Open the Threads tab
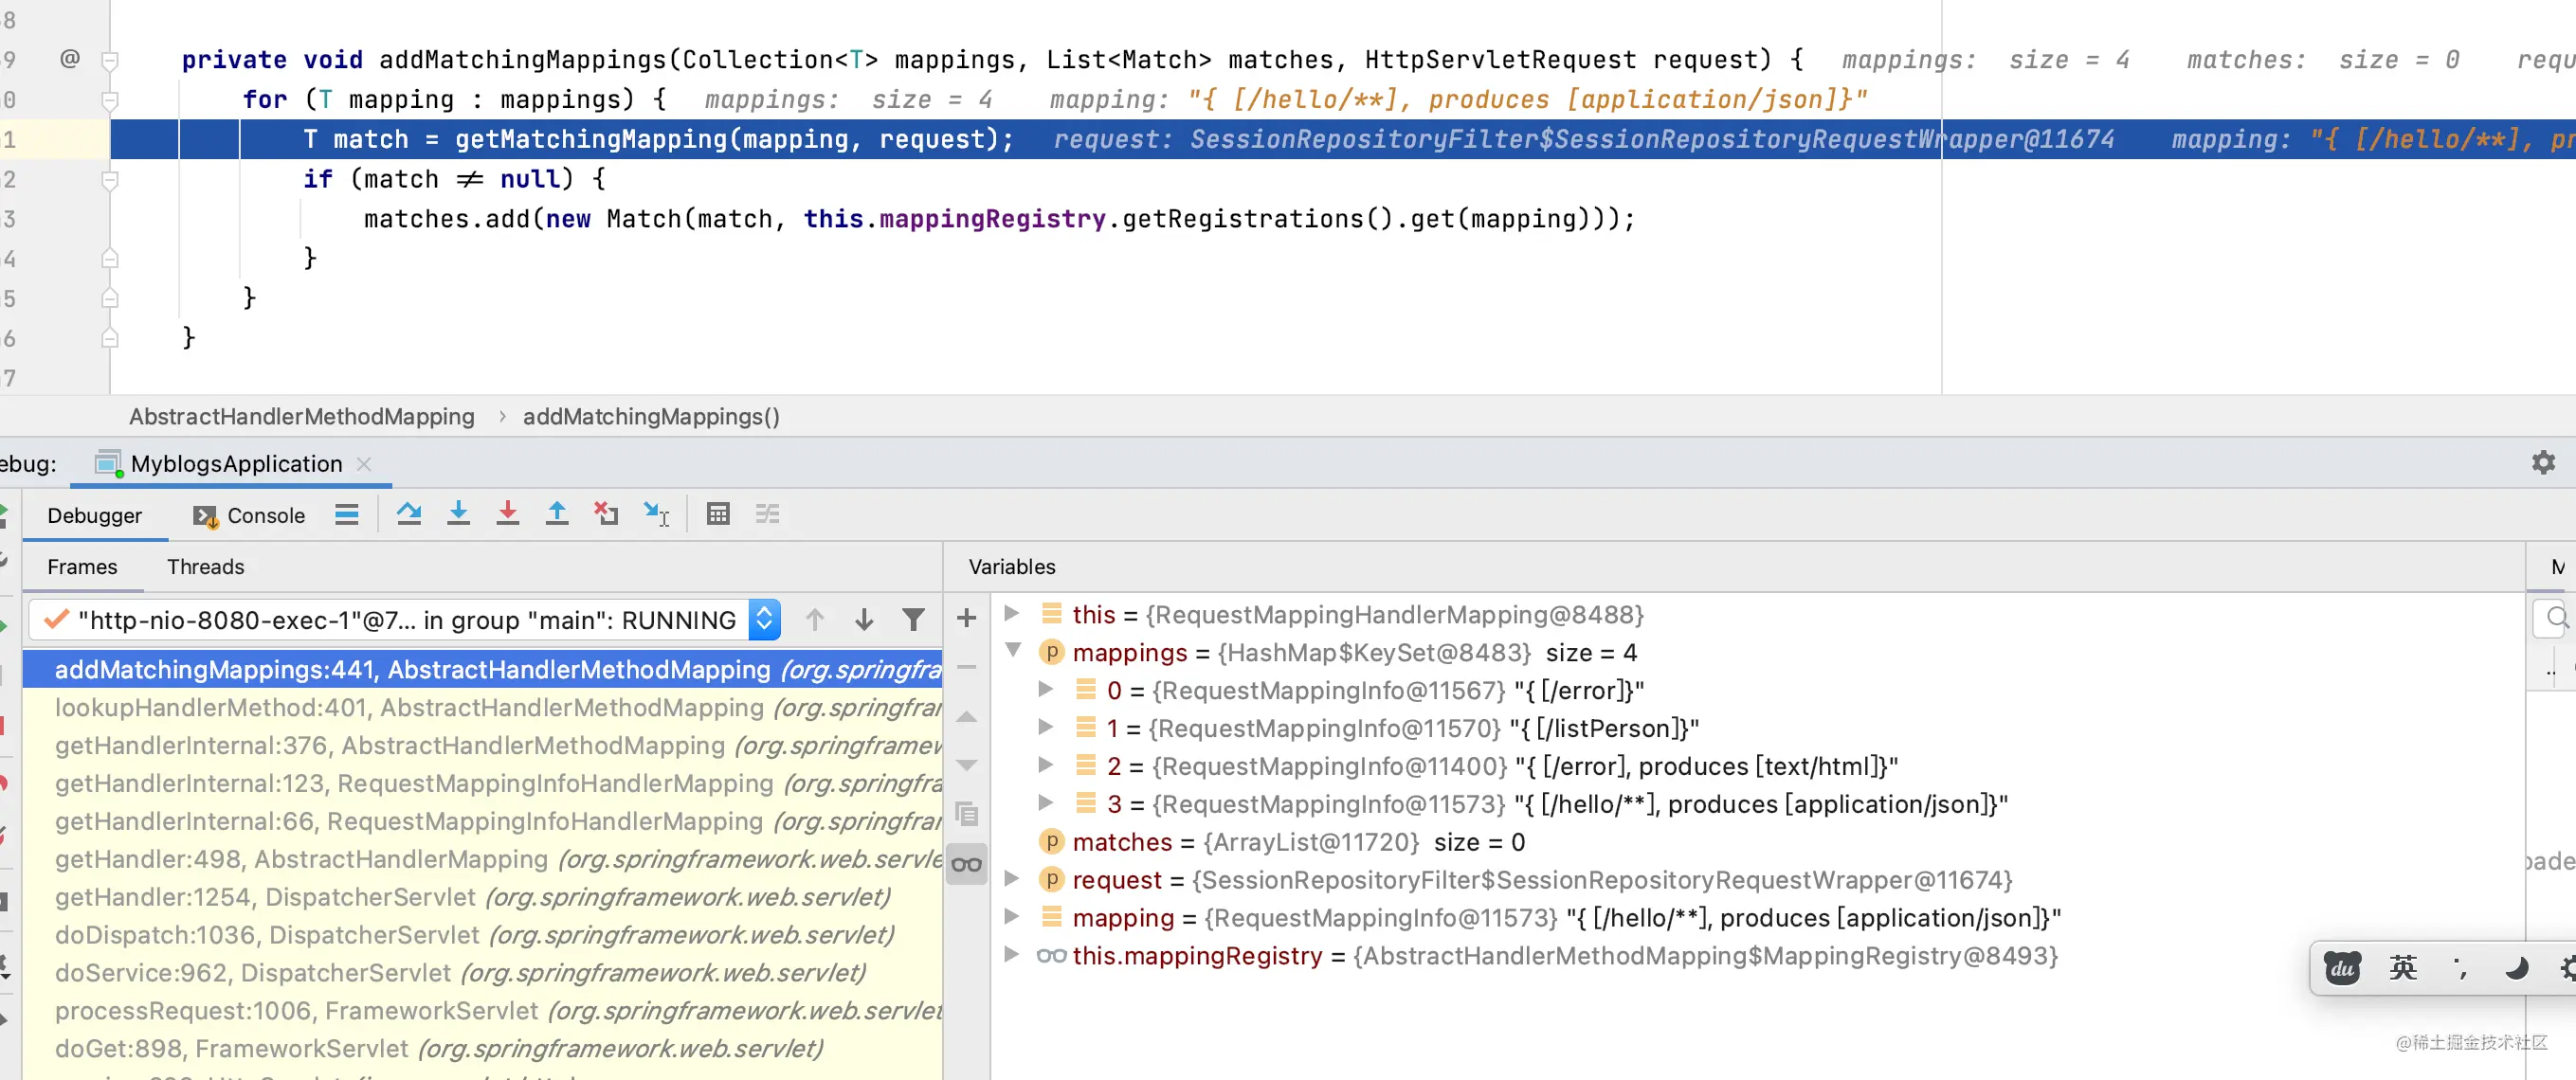 [205, 567]
